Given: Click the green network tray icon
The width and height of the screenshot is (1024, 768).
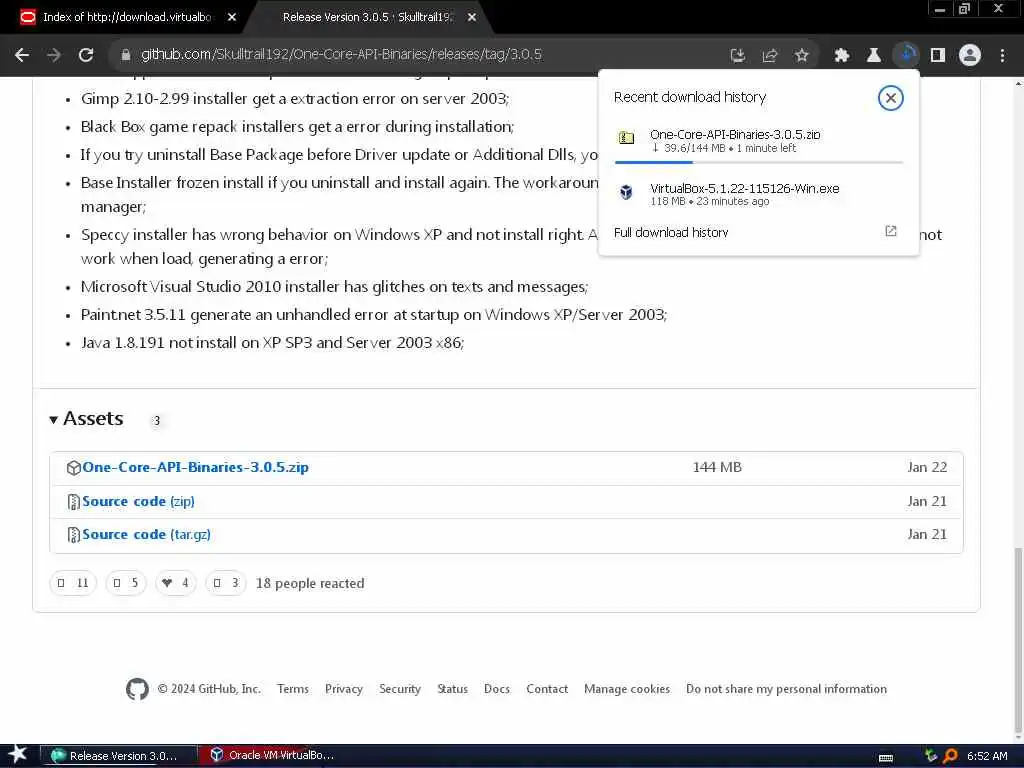Looking at the screenshot, I should pos(931,756).
